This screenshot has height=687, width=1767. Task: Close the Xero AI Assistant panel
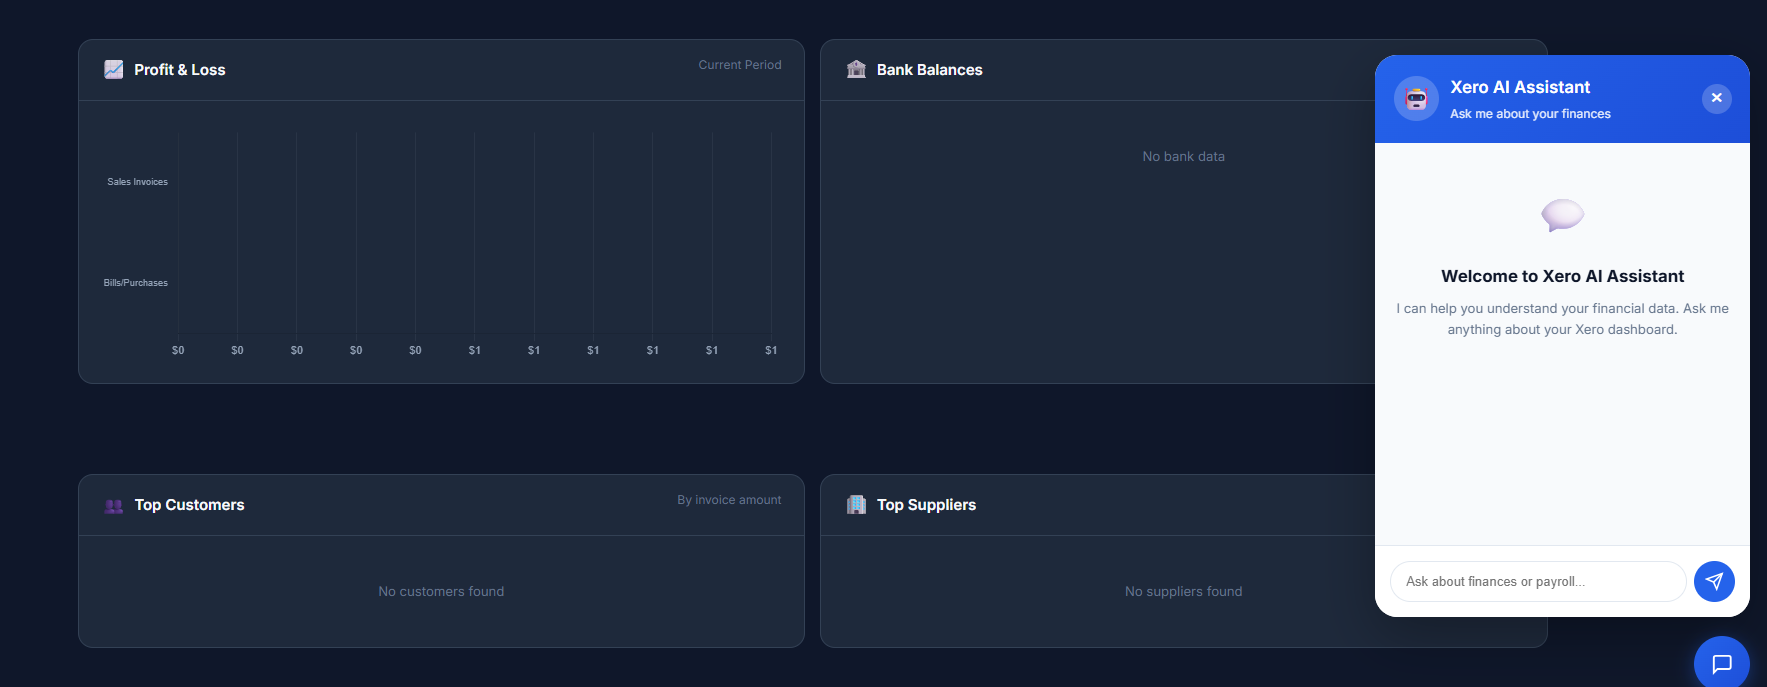(1716, 98)
